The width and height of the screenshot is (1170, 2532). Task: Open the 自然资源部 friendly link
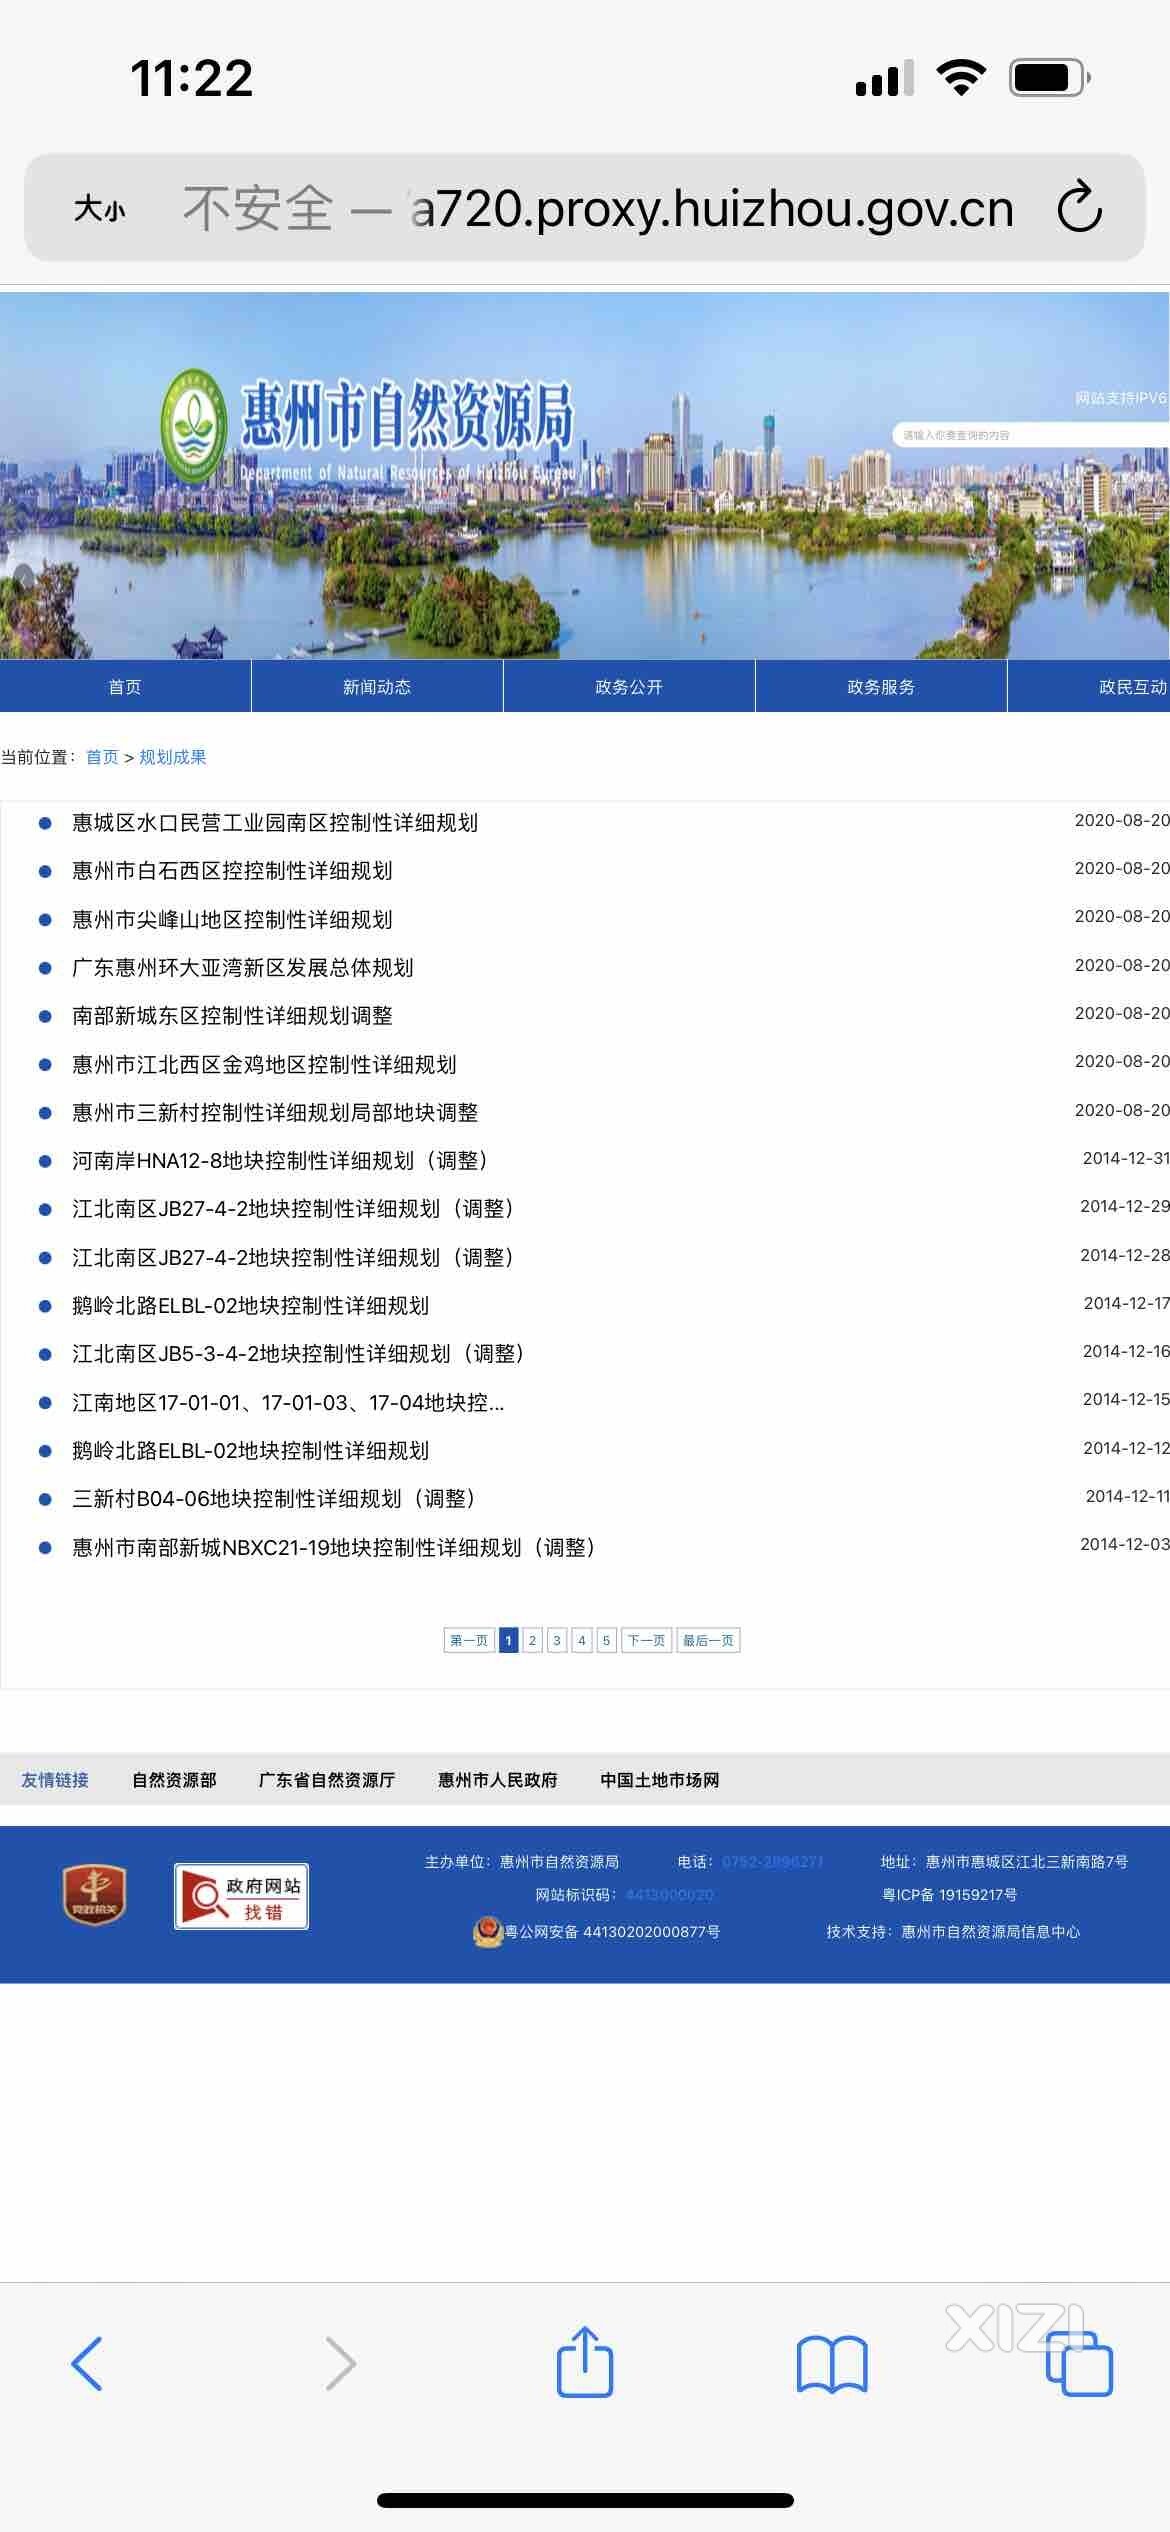pyautogui.click(x=174, y=1779)
